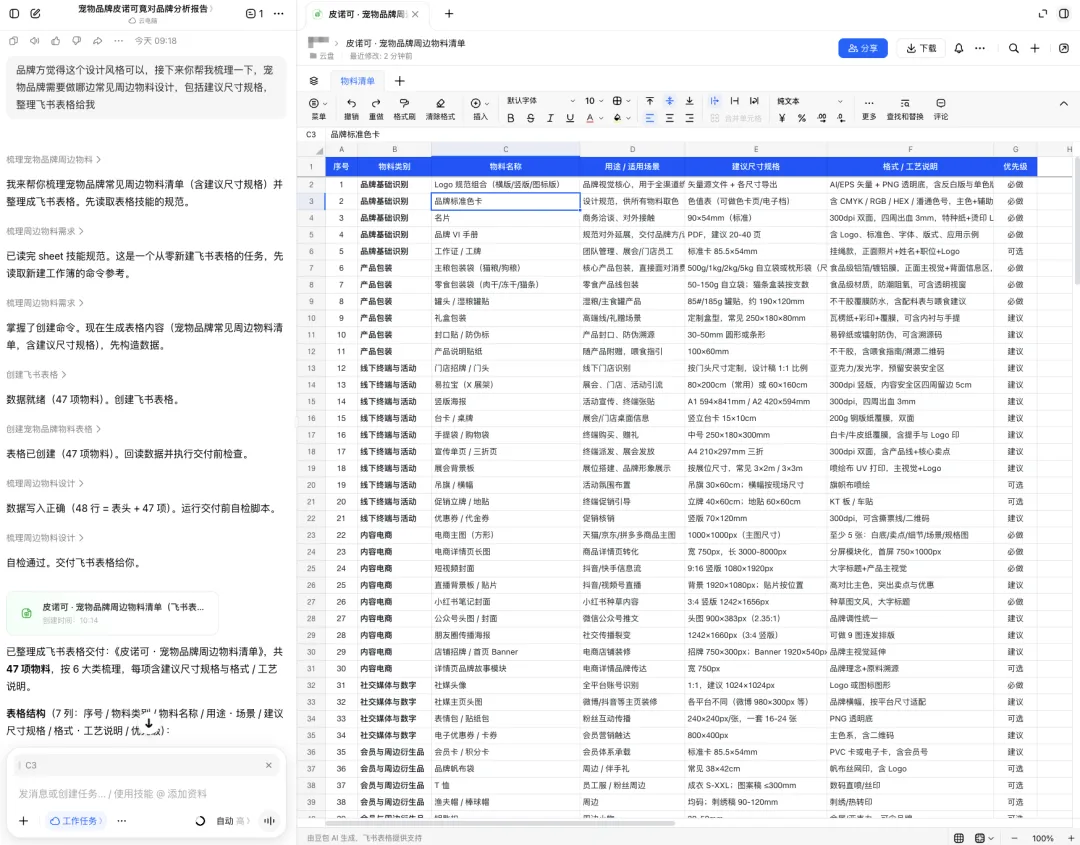1080x845 pixels.
Task: Click 清除格式 to clear formatting
Action: (440, 109)
